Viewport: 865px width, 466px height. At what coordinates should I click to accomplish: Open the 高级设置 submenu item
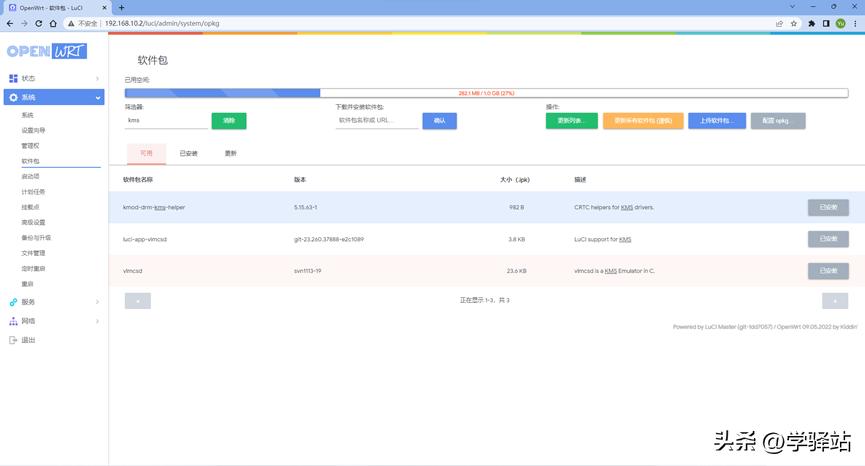pyautogui.click(x=33, y=222)
